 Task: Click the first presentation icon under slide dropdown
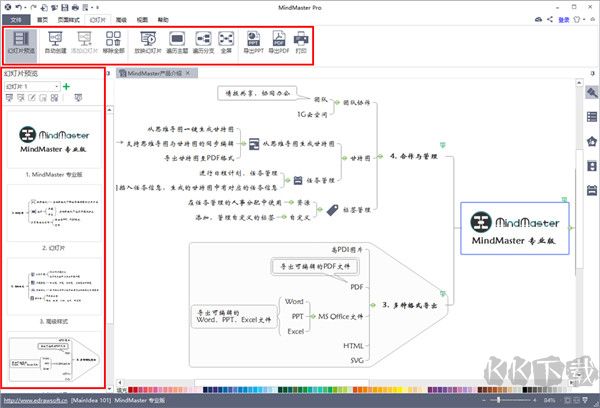point(10,98)
